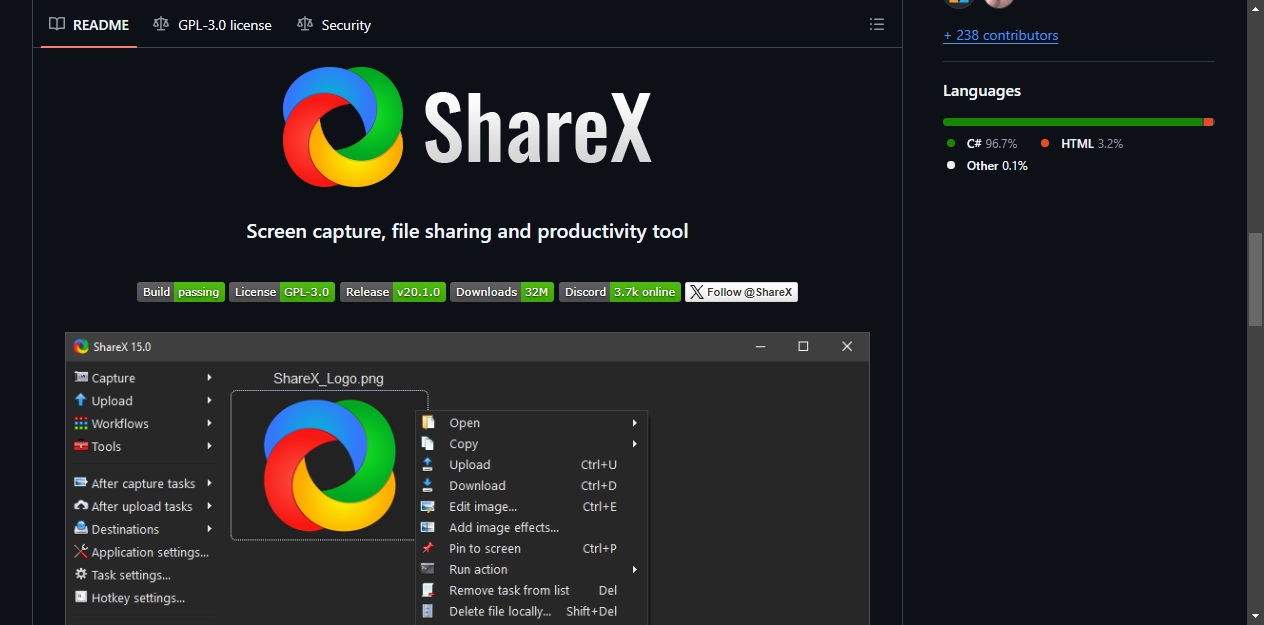Viewport: 1264px width, 625px height.
Task: Click the License GPL-3.0 badge
Action: 282,292
